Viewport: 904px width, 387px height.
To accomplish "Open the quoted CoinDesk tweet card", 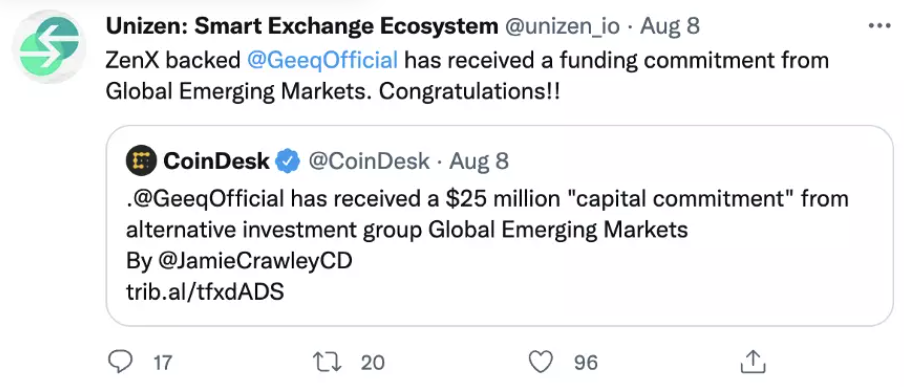I will click(499, 226).
